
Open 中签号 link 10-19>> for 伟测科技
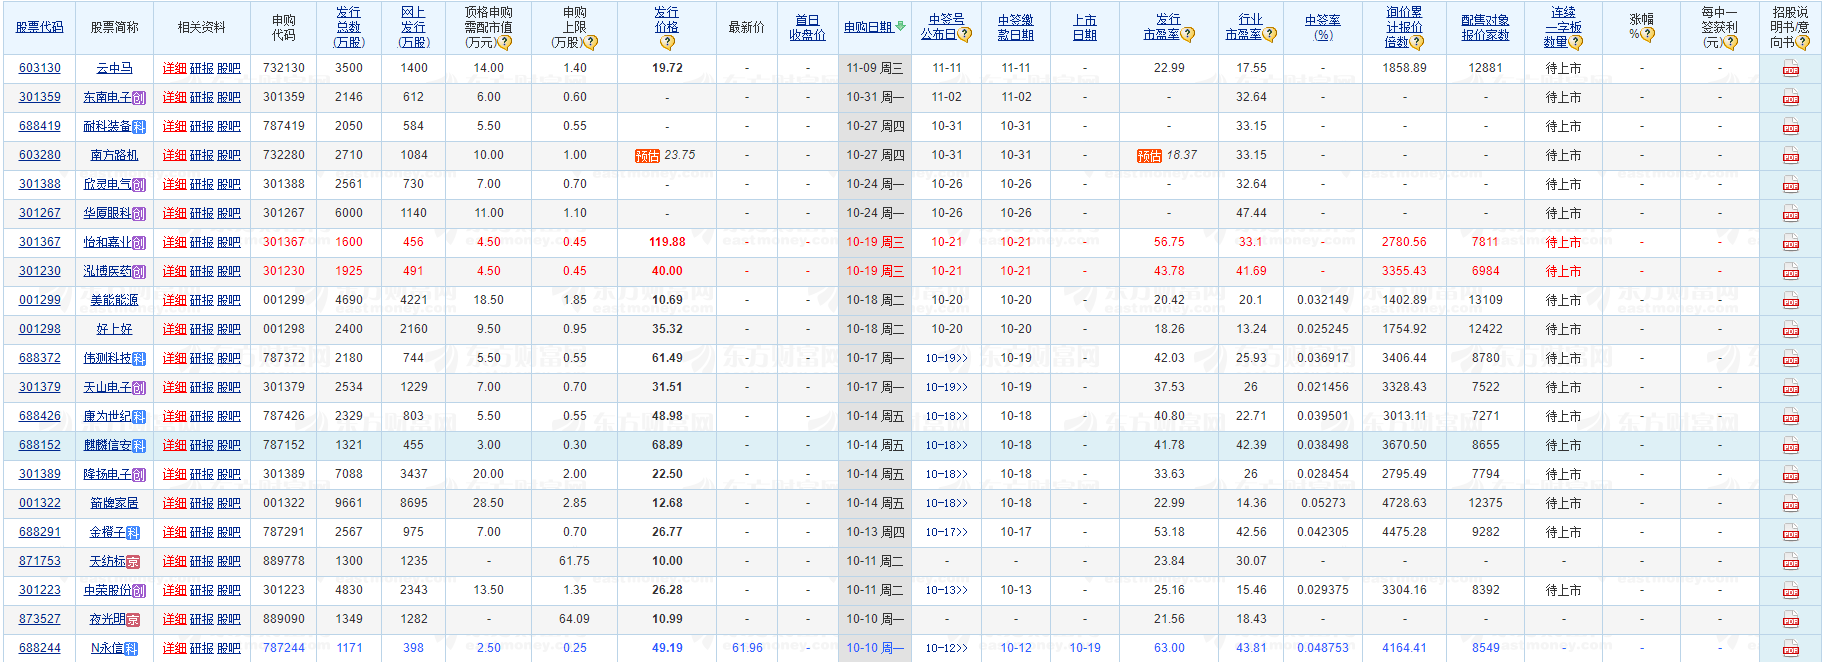946,358
